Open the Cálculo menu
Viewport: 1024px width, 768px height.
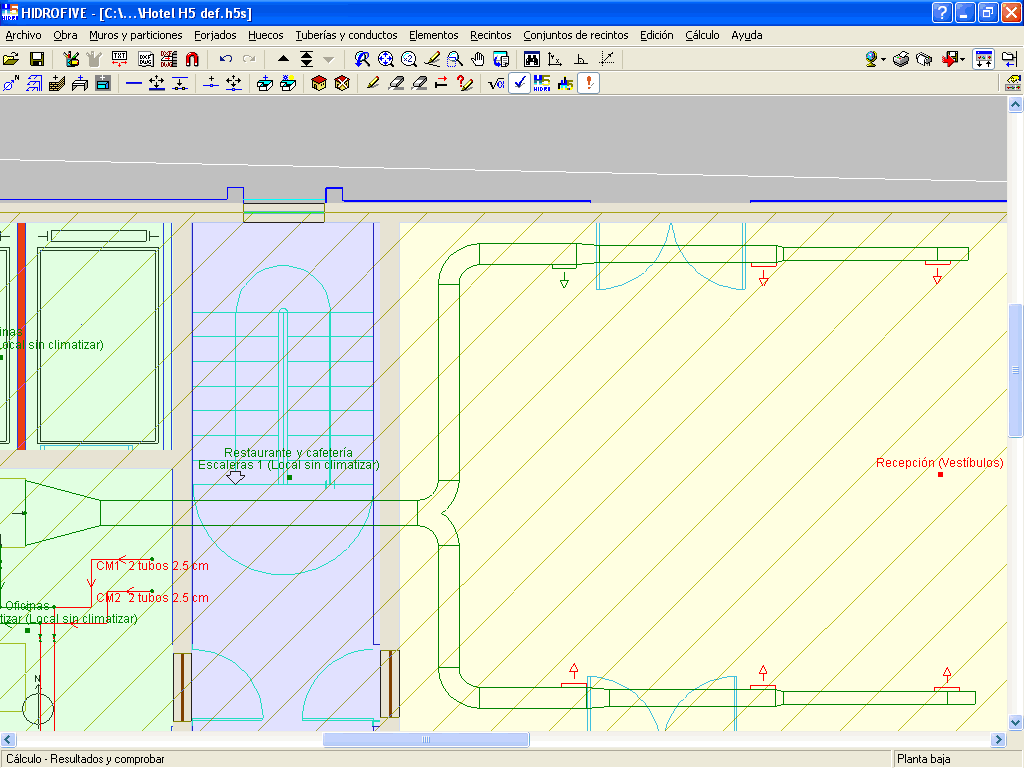click(702, 35)
